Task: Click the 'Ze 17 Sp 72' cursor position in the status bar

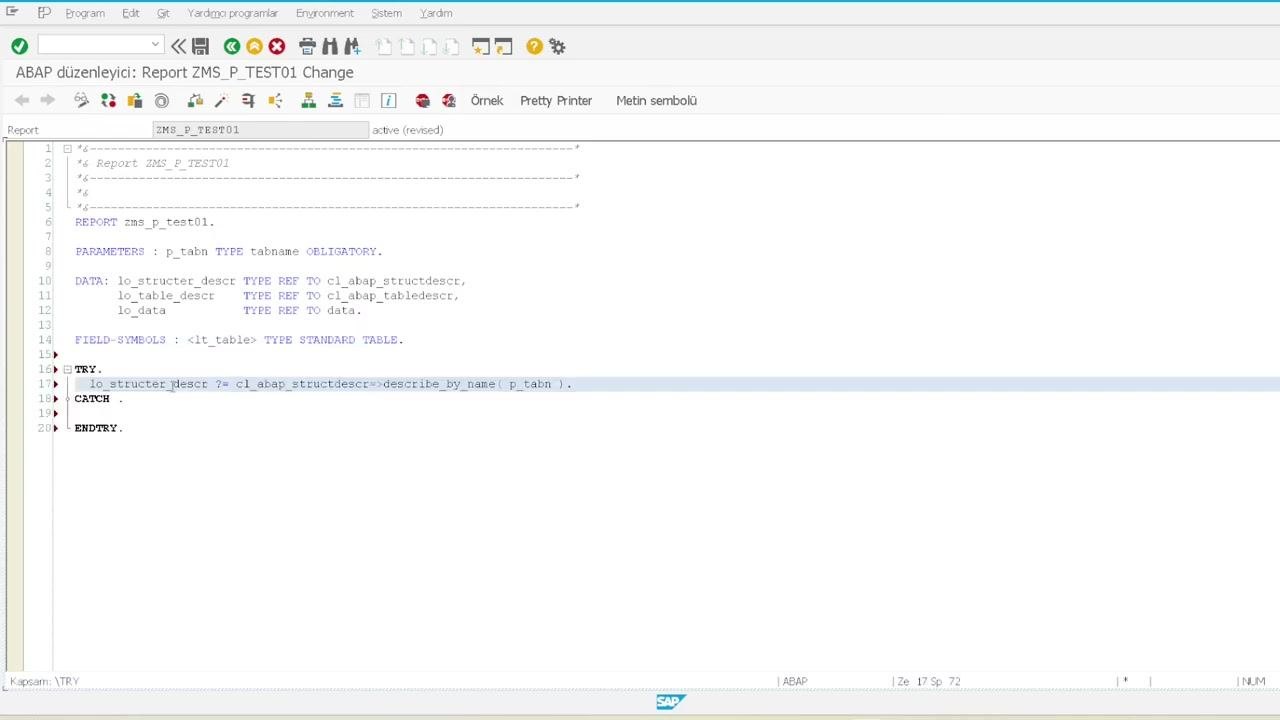Action: point(929,681)
